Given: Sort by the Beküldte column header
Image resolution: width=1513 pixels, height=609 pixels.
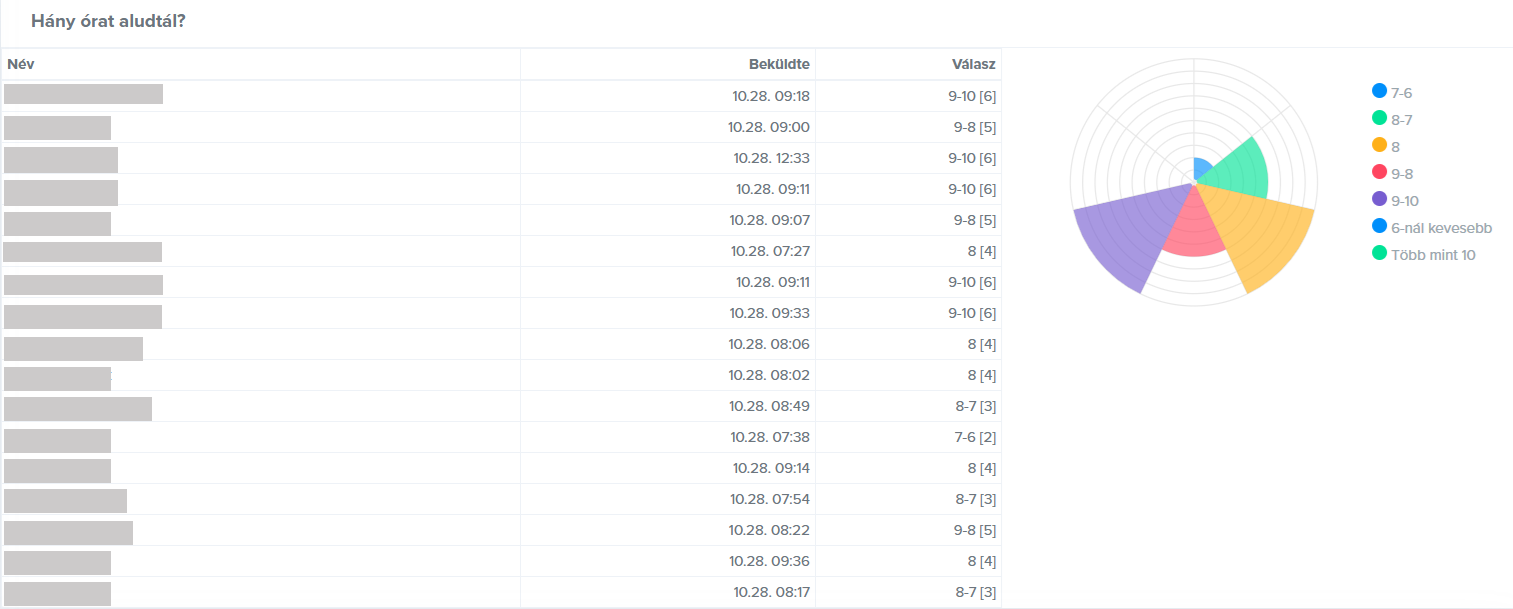Looking at the screenshot, I should [779, 65].
